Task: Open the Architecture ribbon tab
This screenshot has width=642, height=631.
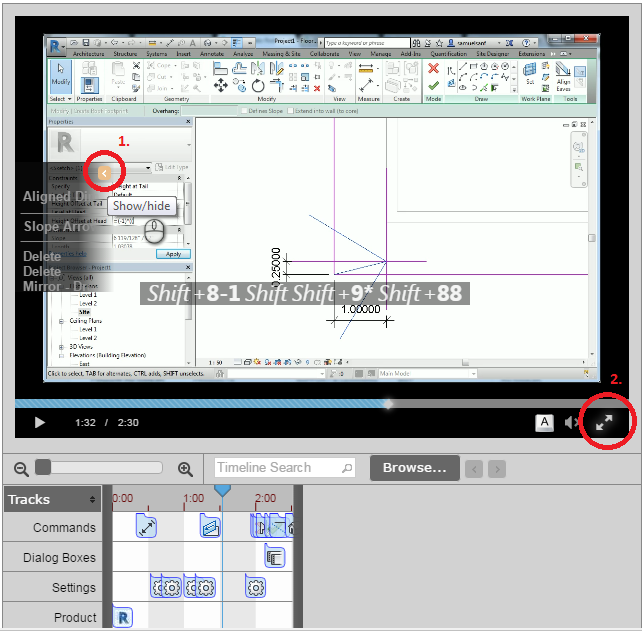Action: (88, 54)
